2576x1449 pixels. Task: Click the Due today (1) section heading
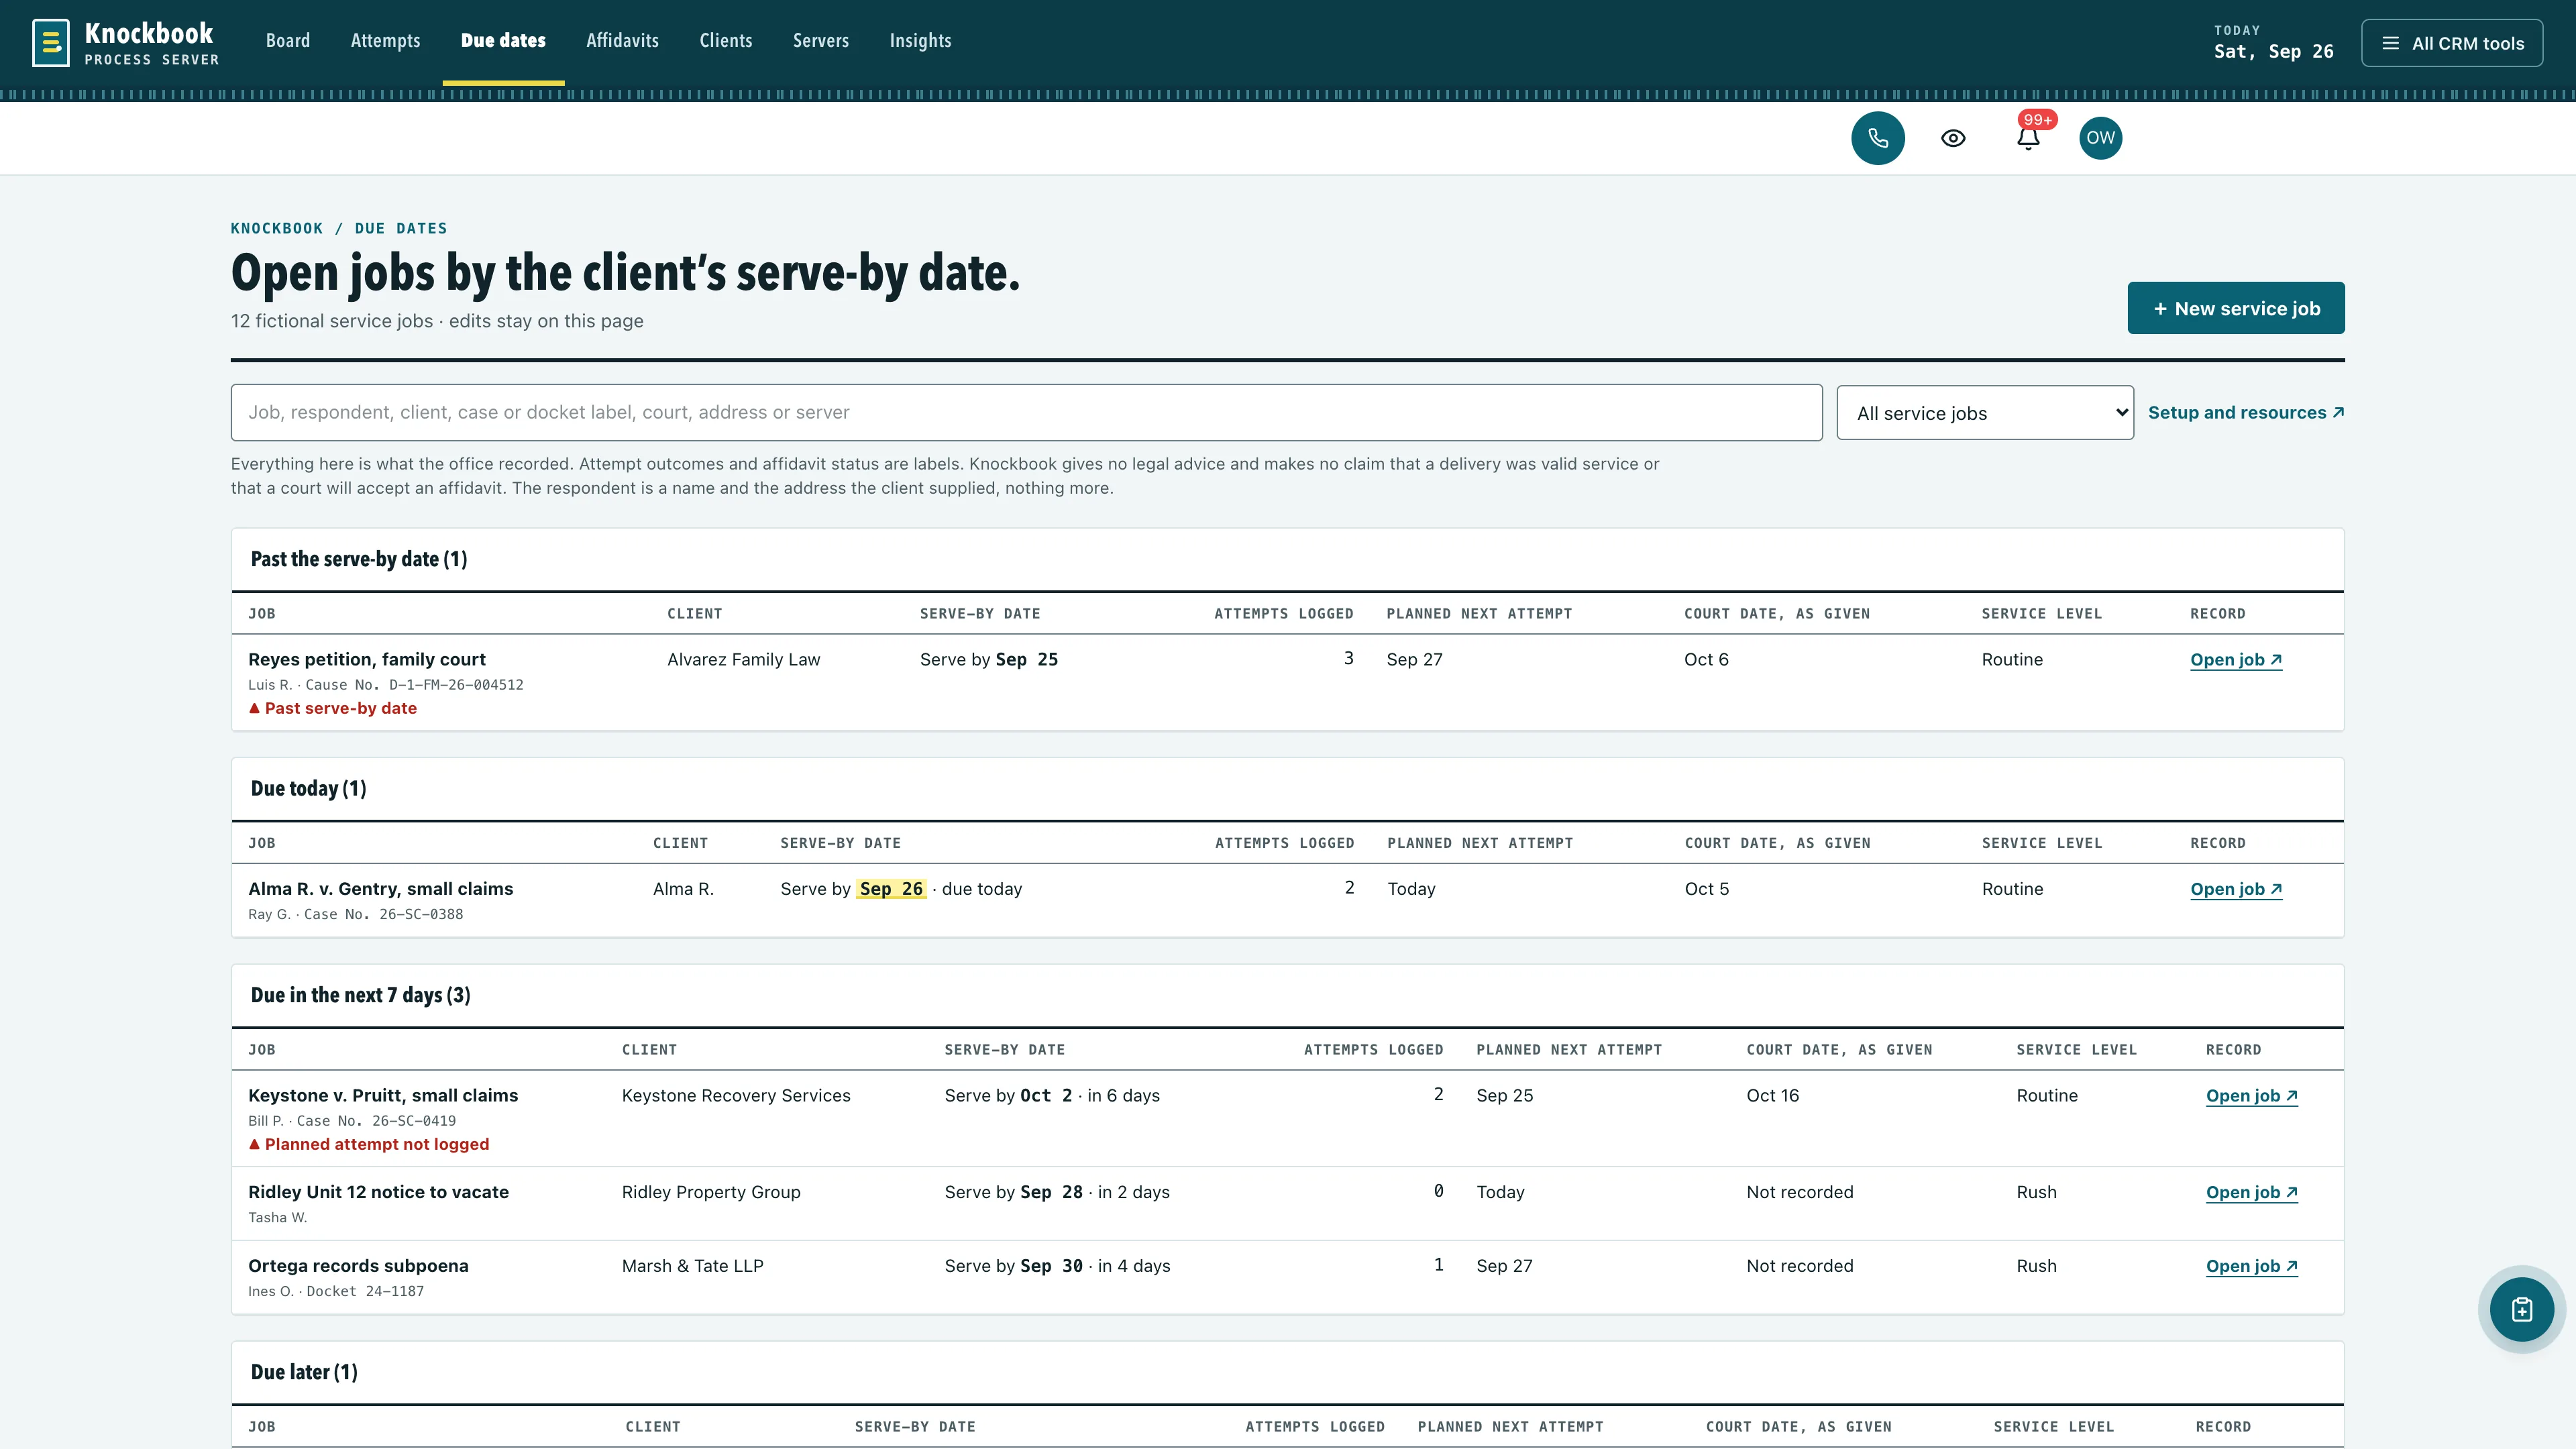click(308, 788)
